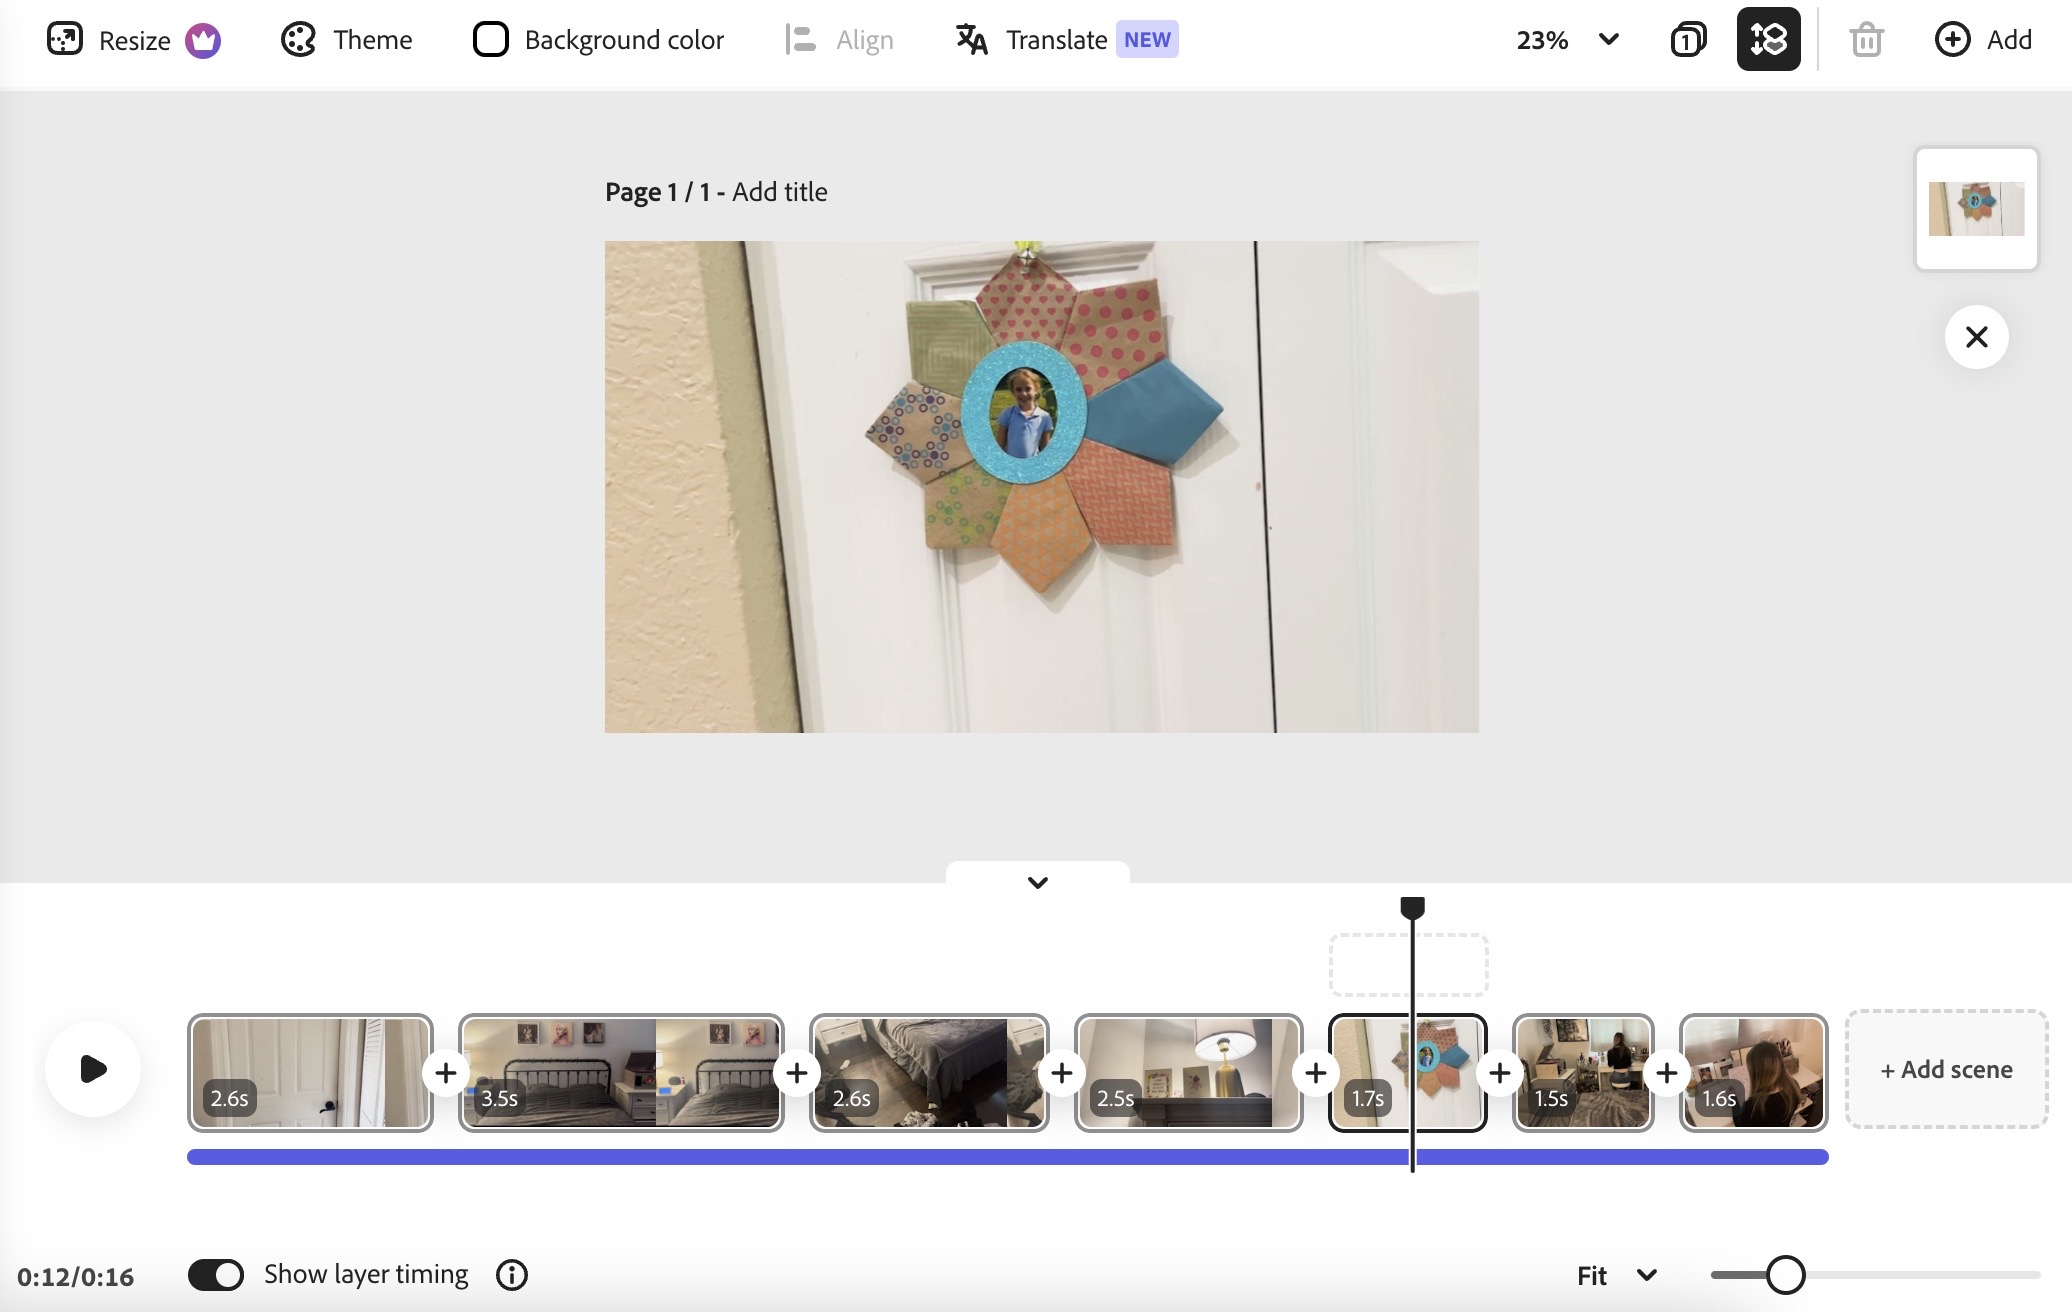Click the empty layer placeholder above the 1.7s scene

pos(1408,964)
